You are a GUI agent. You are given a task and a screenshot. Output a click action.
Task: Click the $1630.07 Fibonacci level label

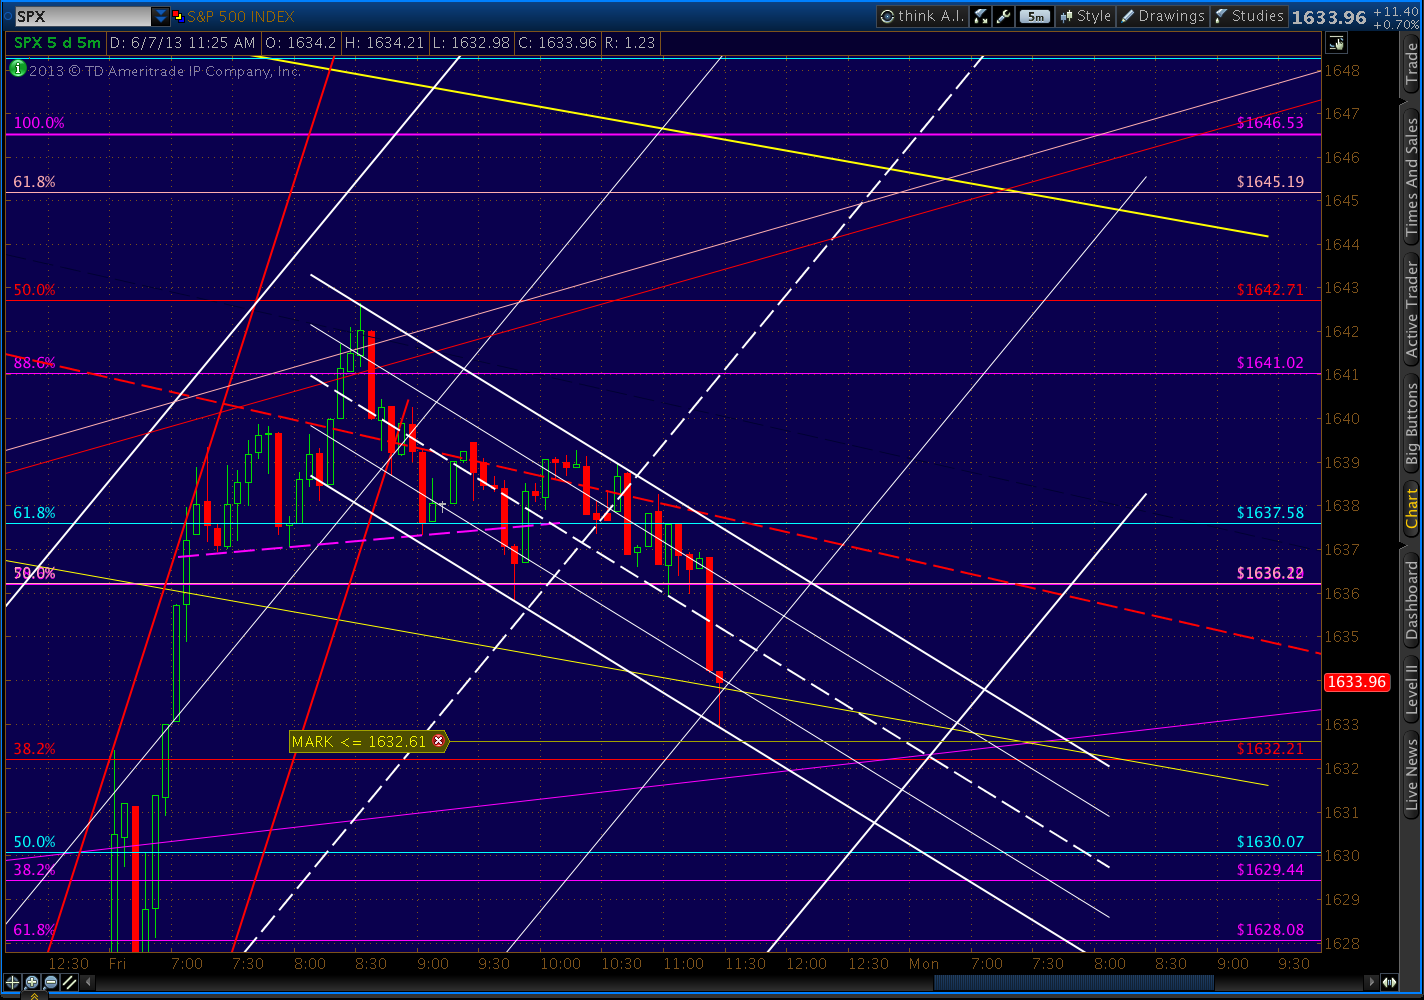coord(1270,842)
